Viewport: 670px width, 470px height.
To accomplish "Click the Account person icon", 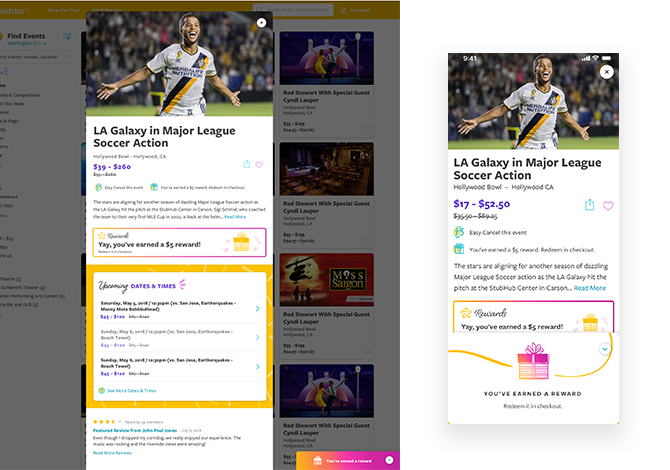I will click(x=344, y=10).
